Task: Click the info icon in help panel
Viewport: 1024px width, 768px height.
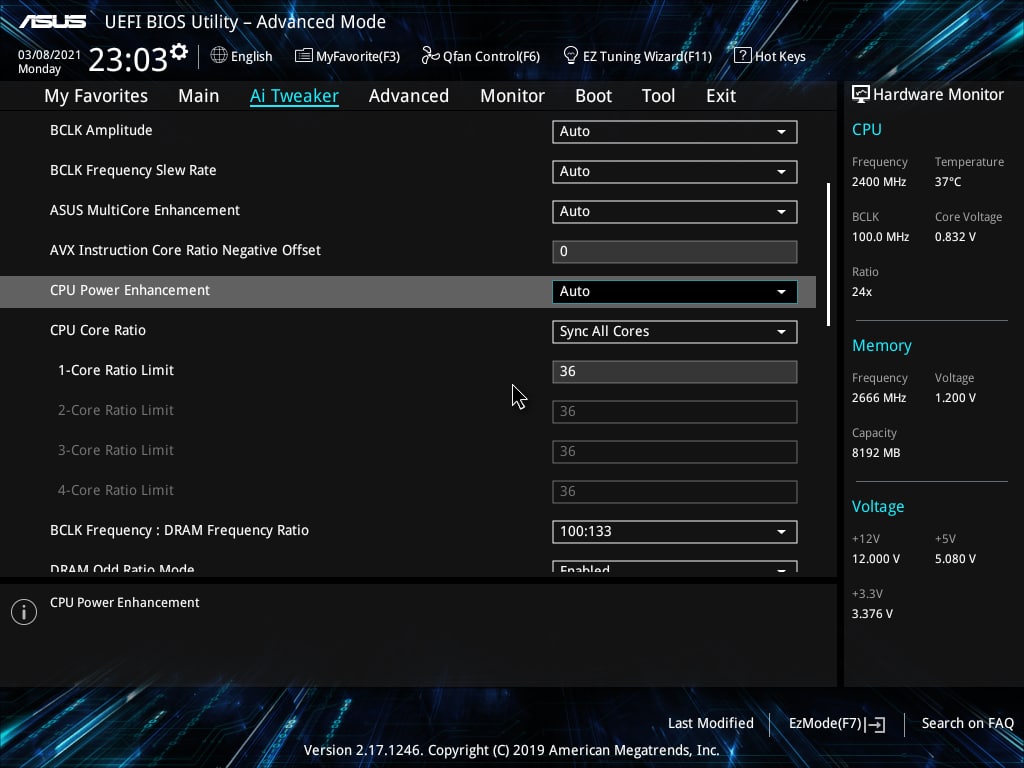Action: click(x=24, y=612)
